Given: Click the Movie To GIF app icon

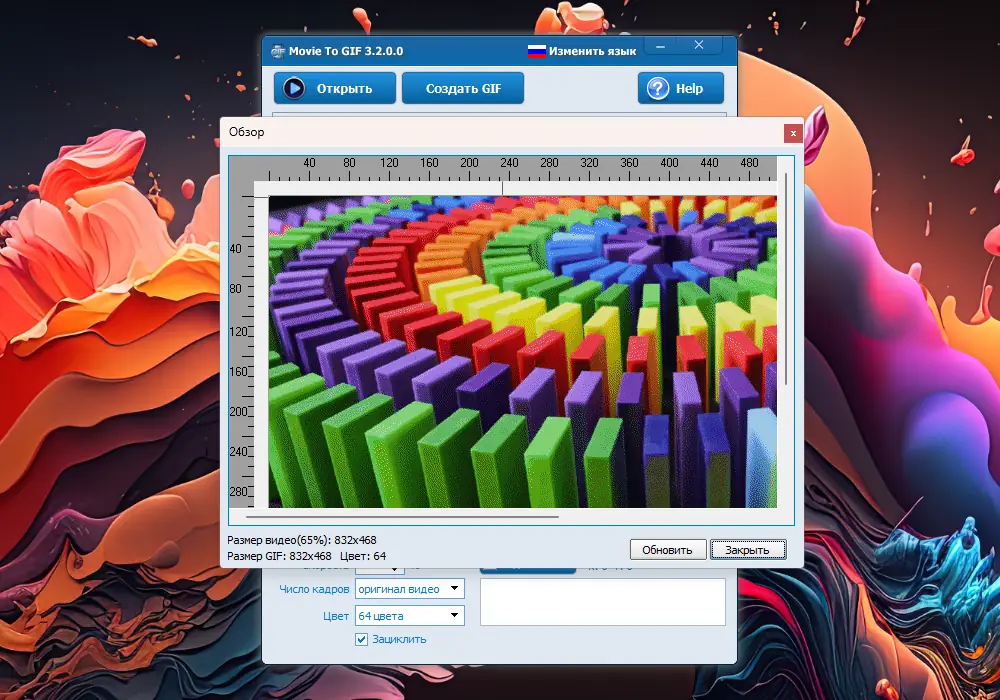Looking at the screenshot, I should pyautogui.click(x=277, y=51).
